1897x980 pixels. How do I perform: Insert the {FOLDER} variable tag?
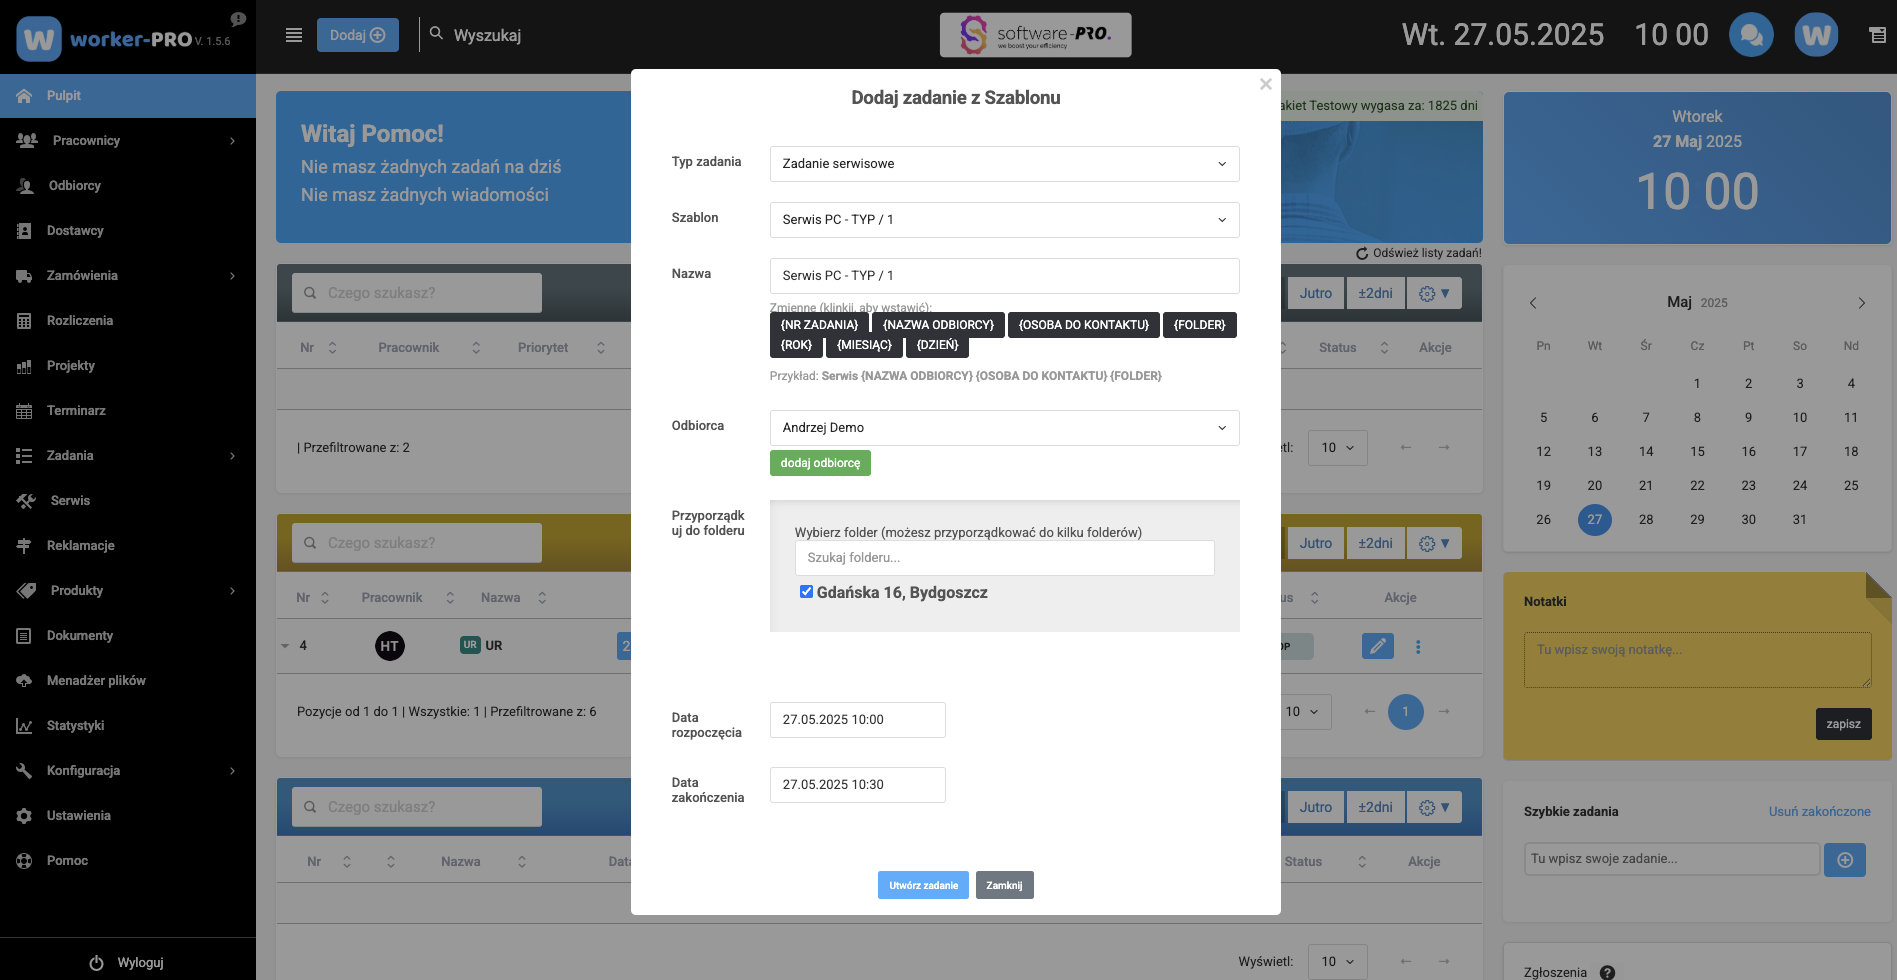click(1199, 325)
